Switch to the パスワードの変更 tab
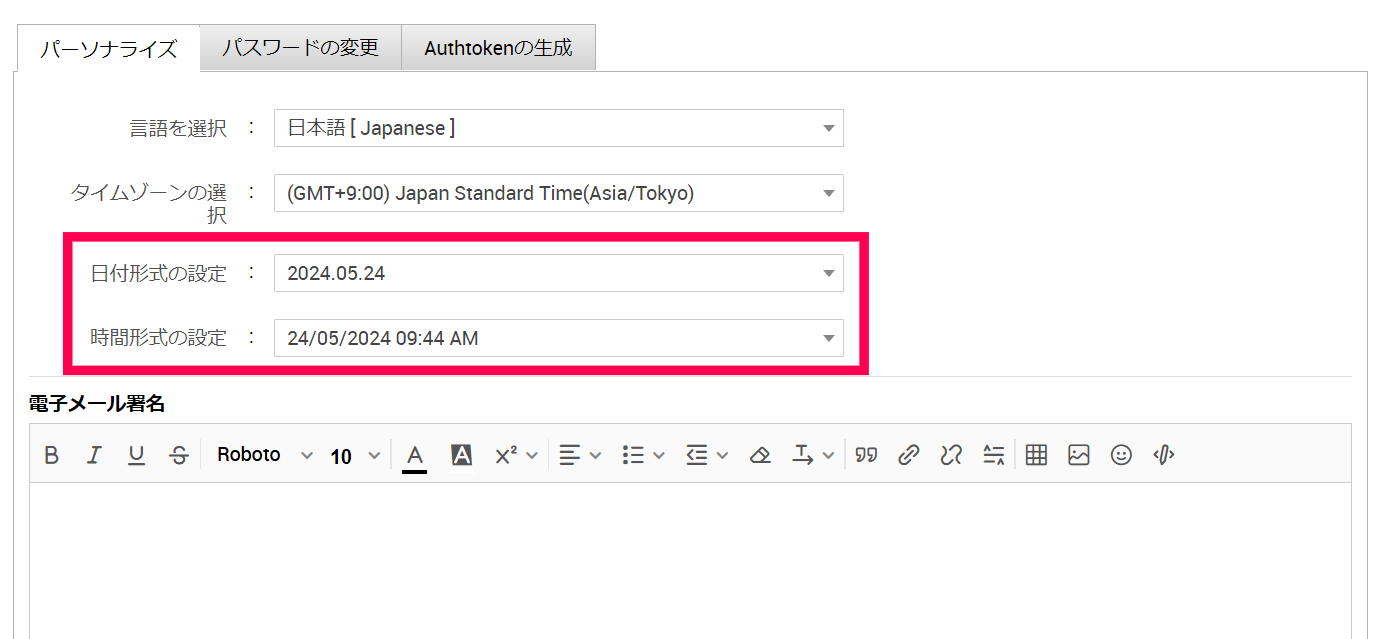The width and height of the screenshot is (1396, 639). pos(301,47)
